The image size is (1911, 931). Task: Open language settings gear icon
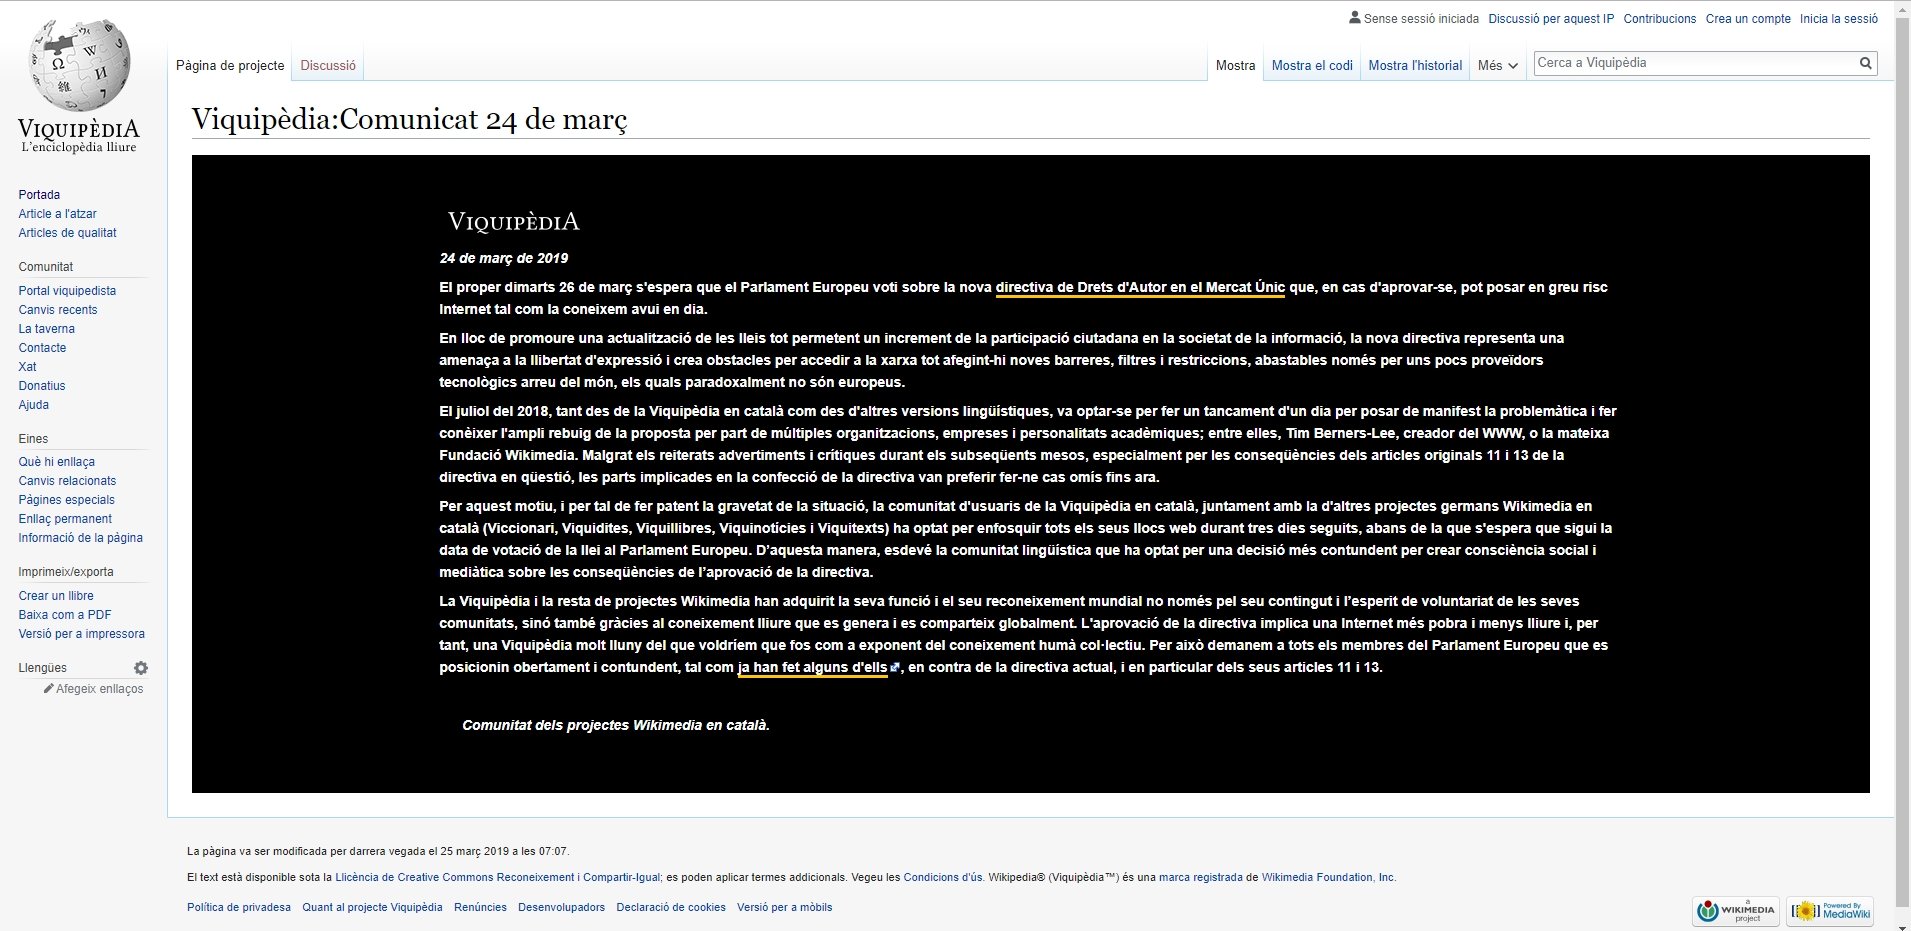tap(141, 668)
